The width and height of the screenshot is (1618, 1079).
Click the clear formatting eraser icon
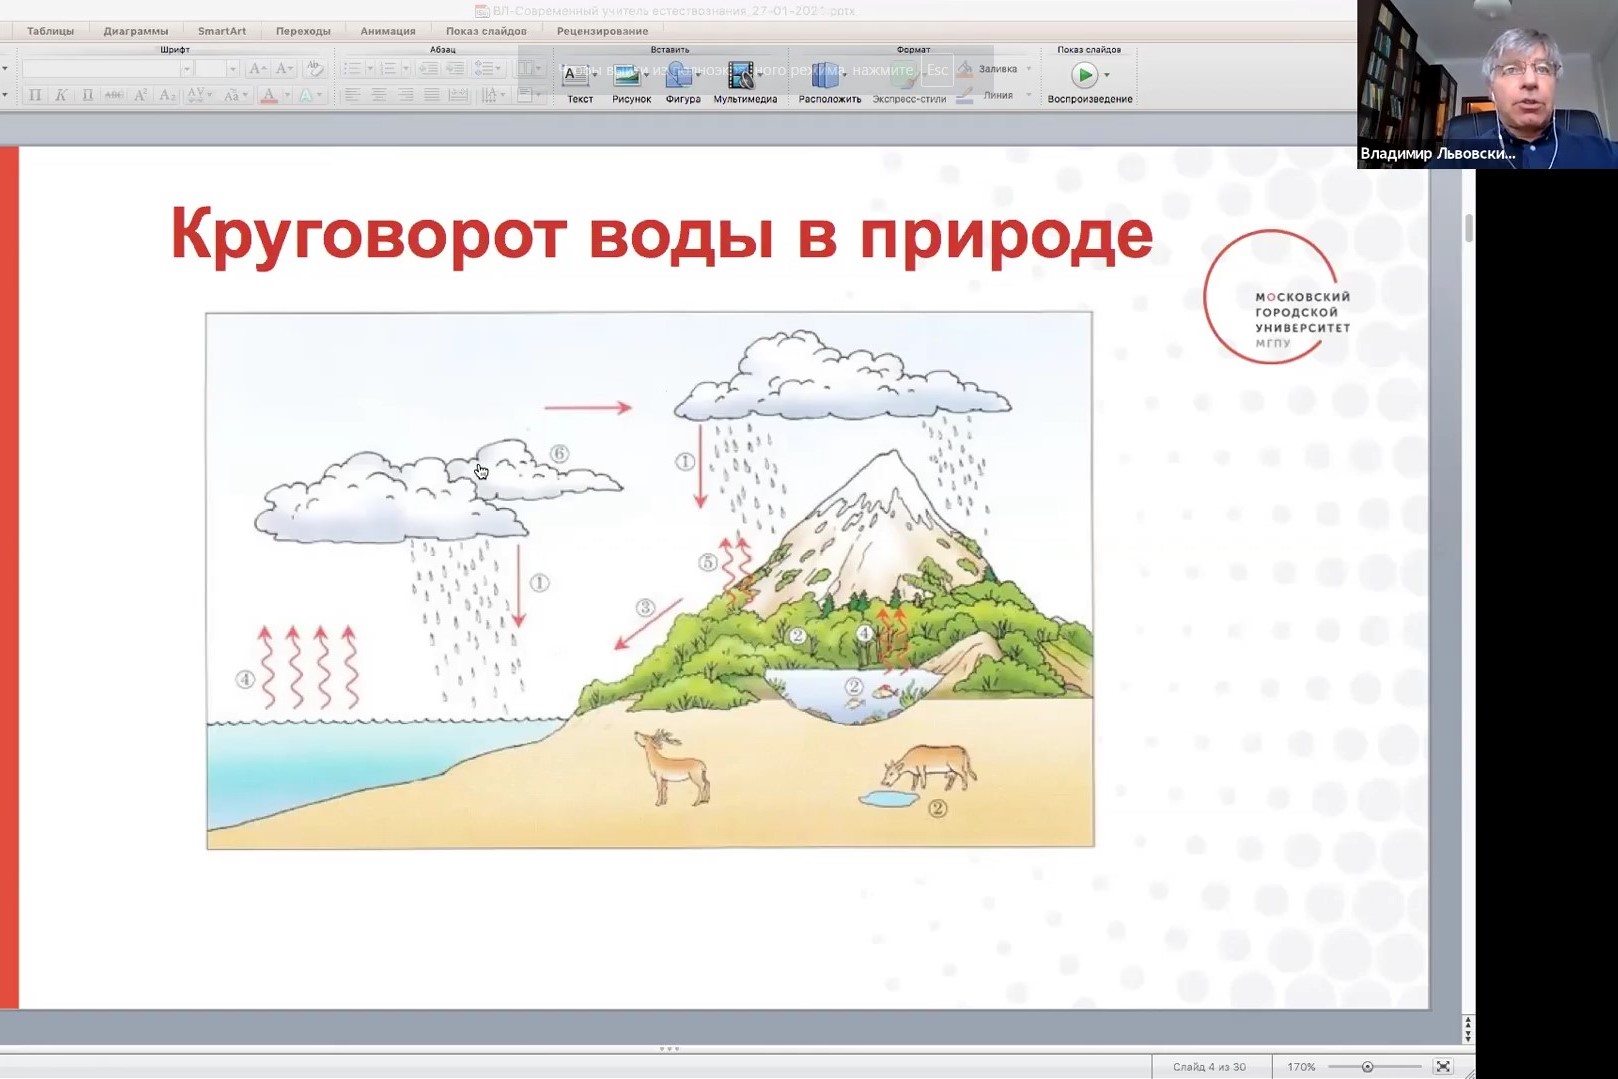[x=314, y=69]
